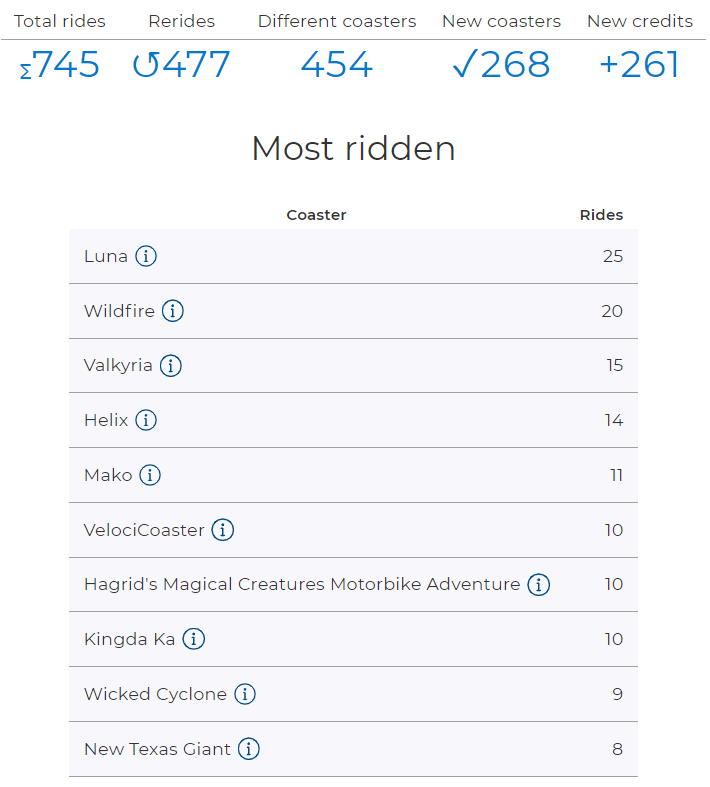Image resolution: width=710 pixels, height=787 pixels.
Task: Click the New coasters count 268
Action: [x=501, y=65]
